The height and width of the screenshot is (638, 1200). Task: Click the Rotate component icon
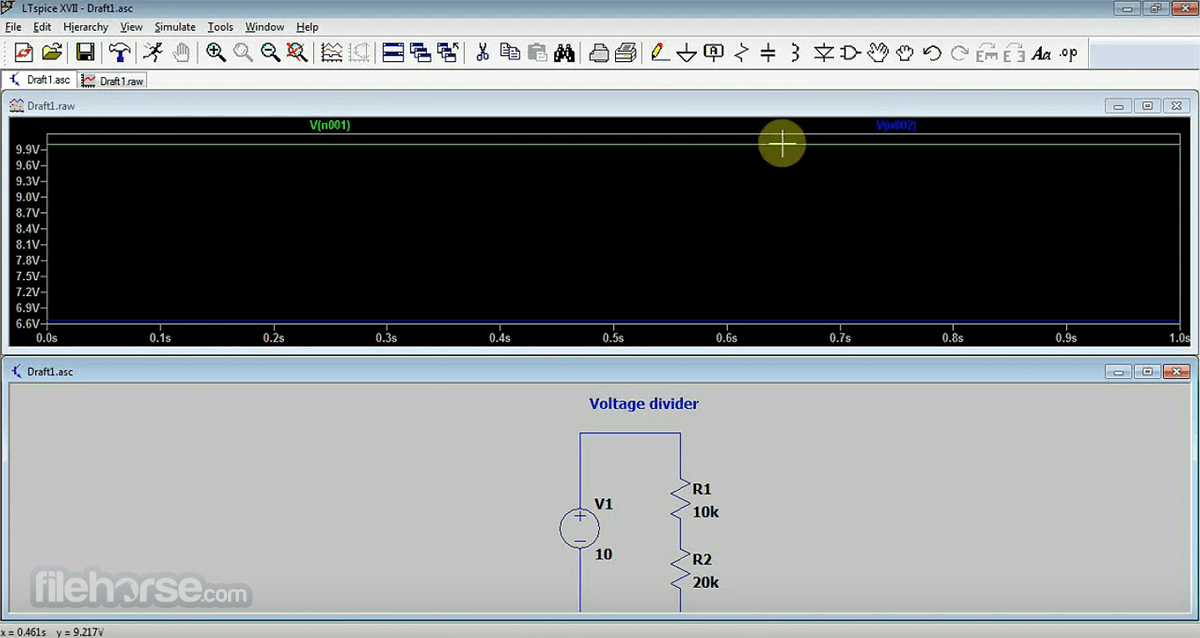[x=987, y=53]
